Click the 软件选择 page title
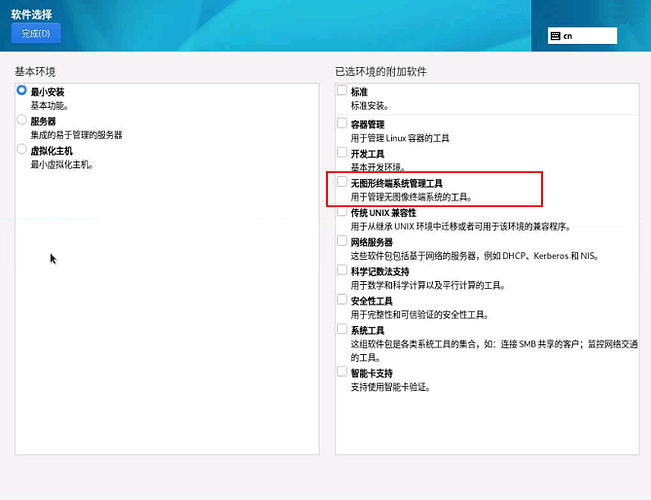651x500 pixels. click(33, 14)
